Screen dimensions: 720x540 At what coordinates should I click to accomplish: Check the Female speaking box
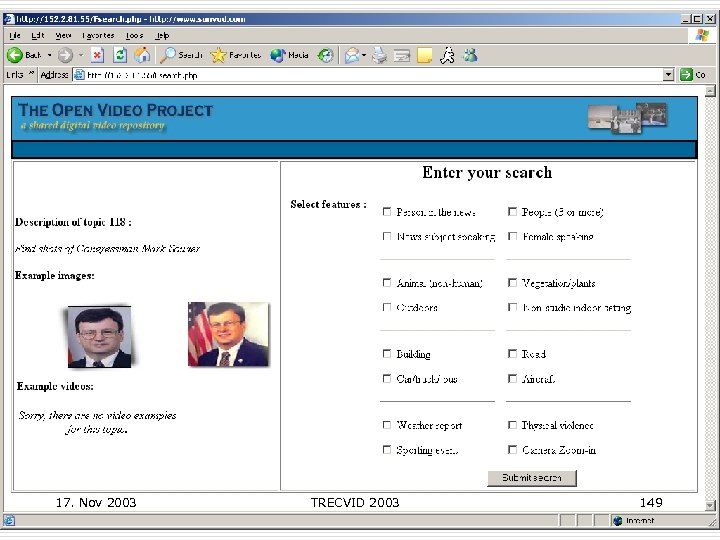point(512,236)
